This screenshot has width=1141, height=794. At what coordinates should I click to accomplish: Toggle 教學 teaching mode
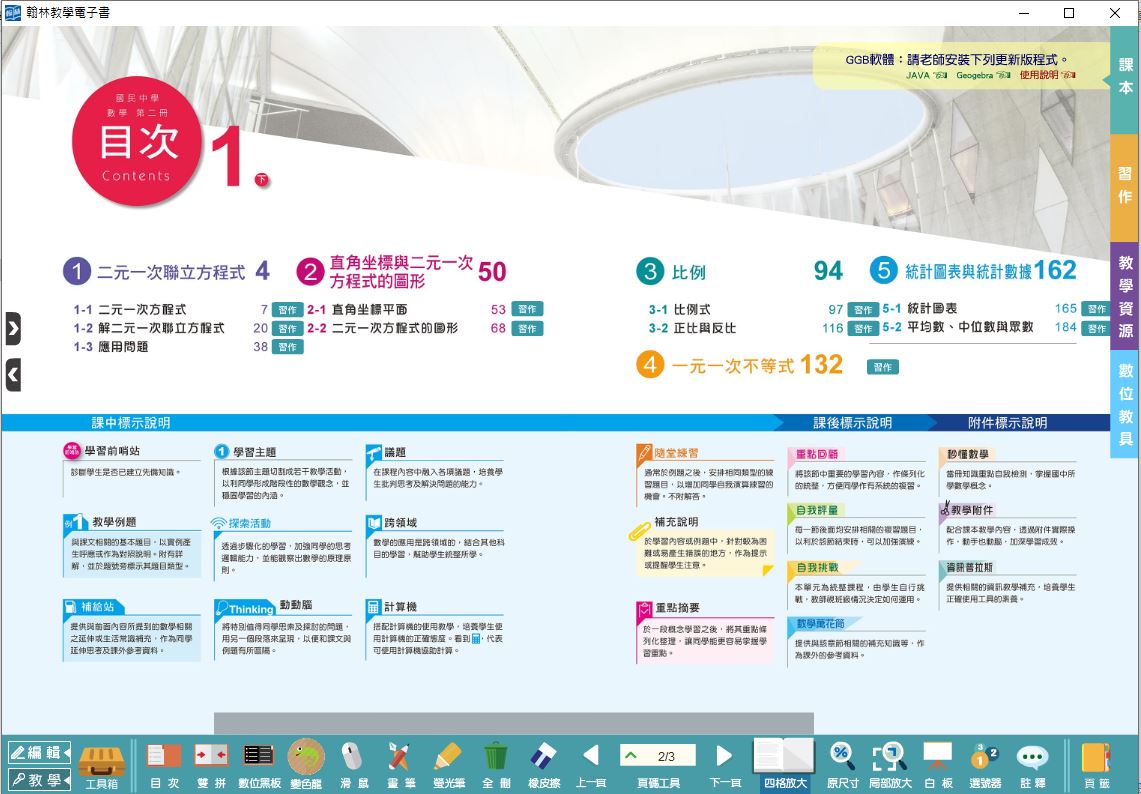[x=38, y=780]
